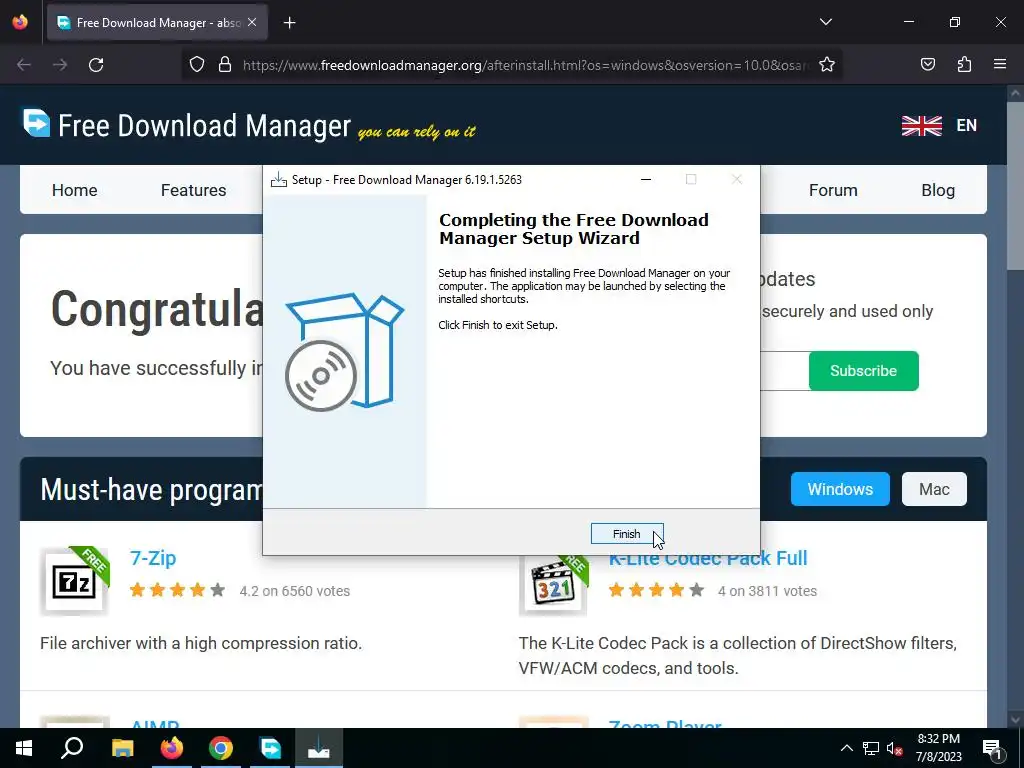Open the clock and date flyout
The height and width of the screenshot is (768, 1024).
pos(938,748)
